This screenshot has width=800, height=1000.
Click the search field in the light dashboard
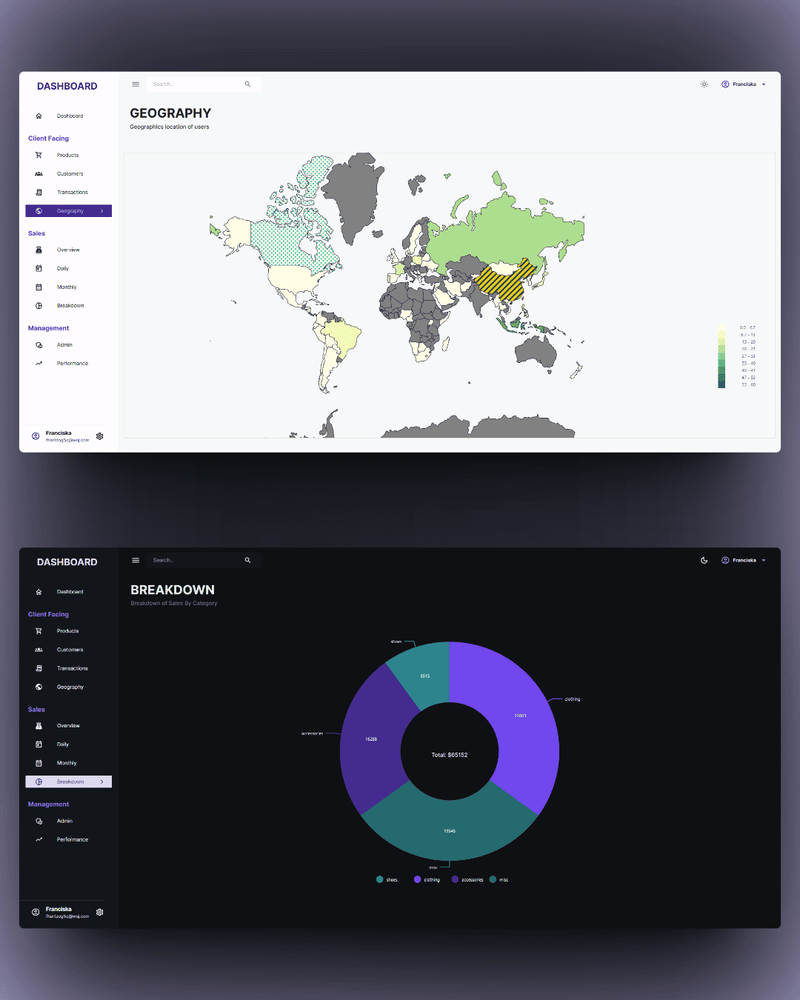click(195, 84)
